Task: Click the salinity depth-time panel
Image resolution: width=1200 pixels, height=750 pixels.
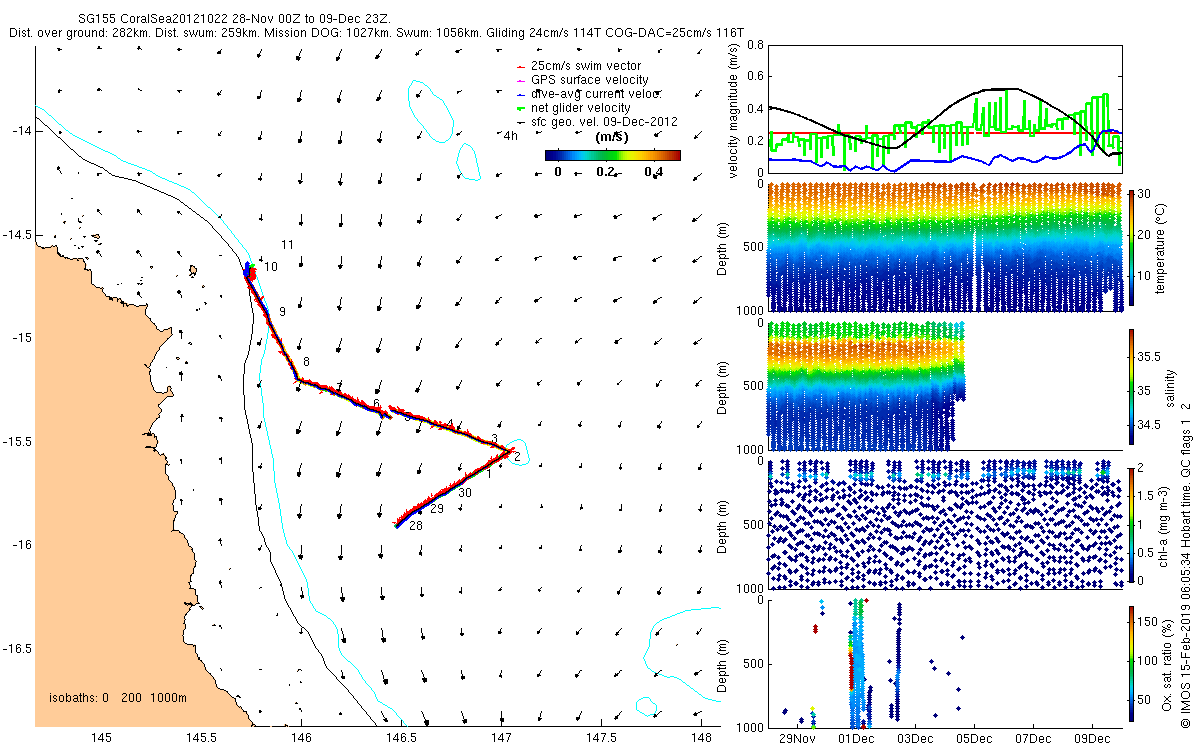Action: 945,386
